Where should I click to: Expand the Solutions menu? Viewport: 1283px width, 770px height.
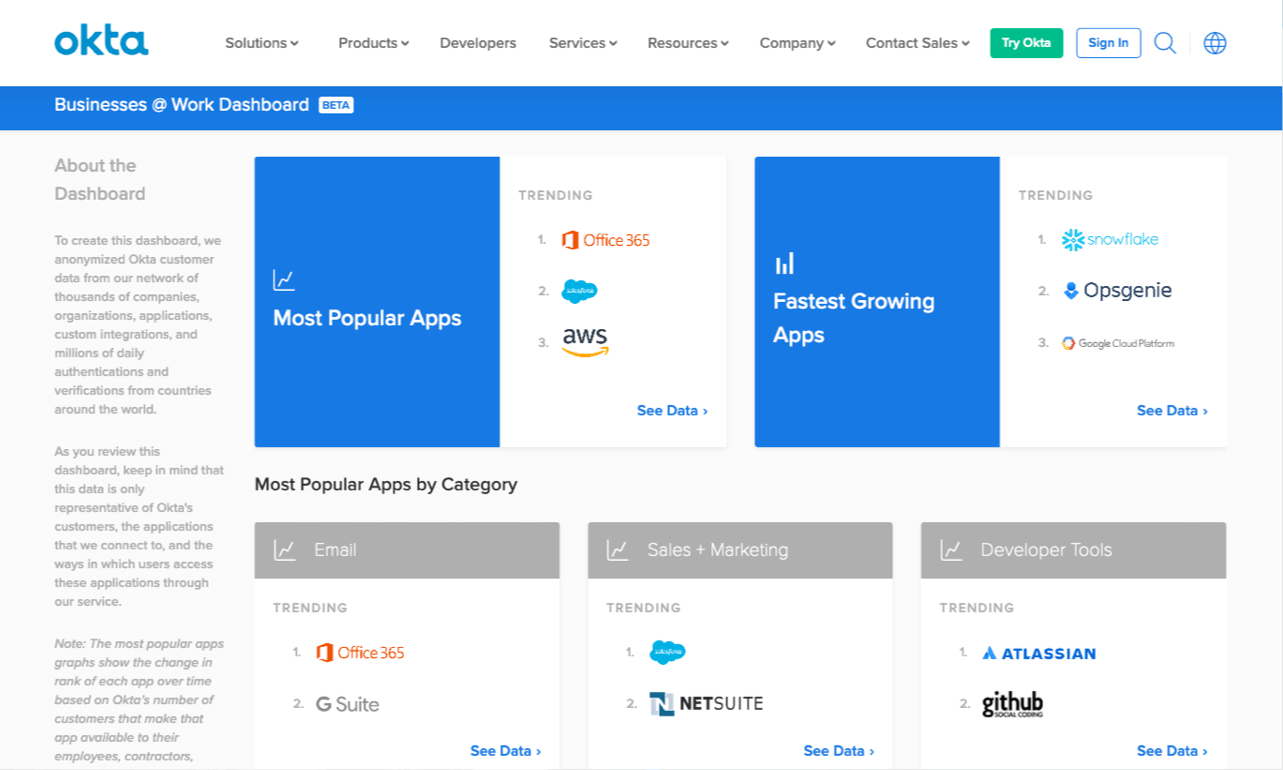[262, 43]
